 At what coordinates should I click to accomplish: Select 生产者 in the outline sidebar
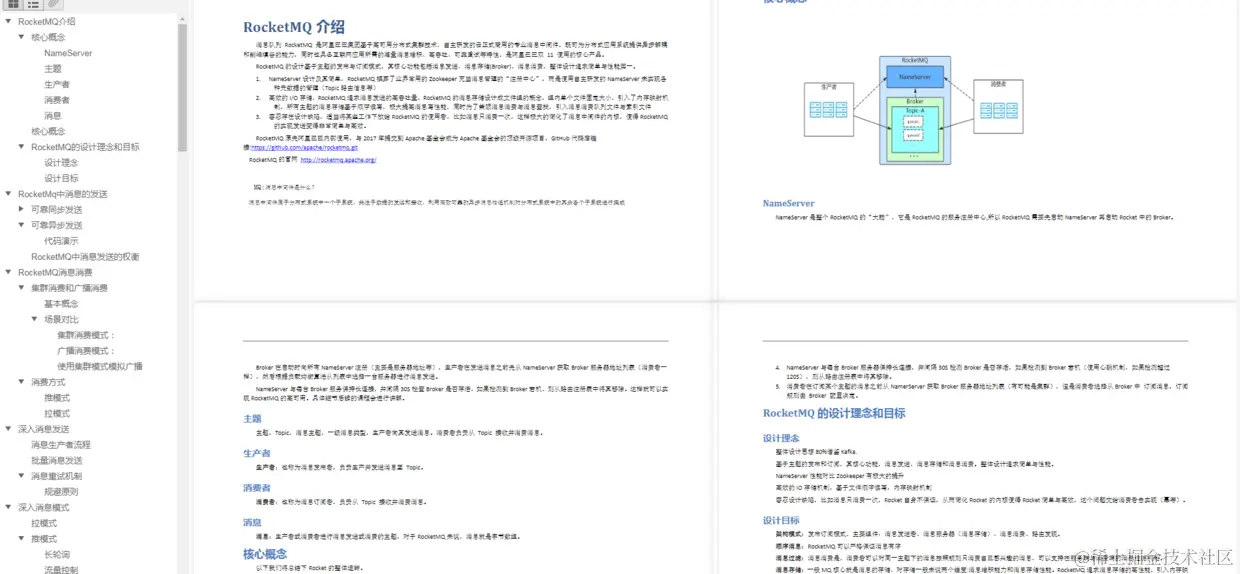(x=57, y=84)
